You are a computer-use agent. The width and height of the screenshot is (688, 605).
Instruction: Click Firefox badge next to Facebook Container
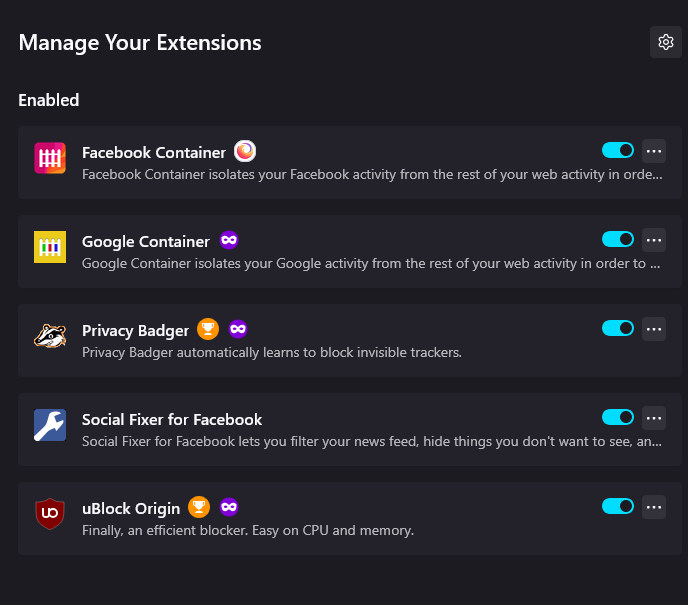pos(245,151)
